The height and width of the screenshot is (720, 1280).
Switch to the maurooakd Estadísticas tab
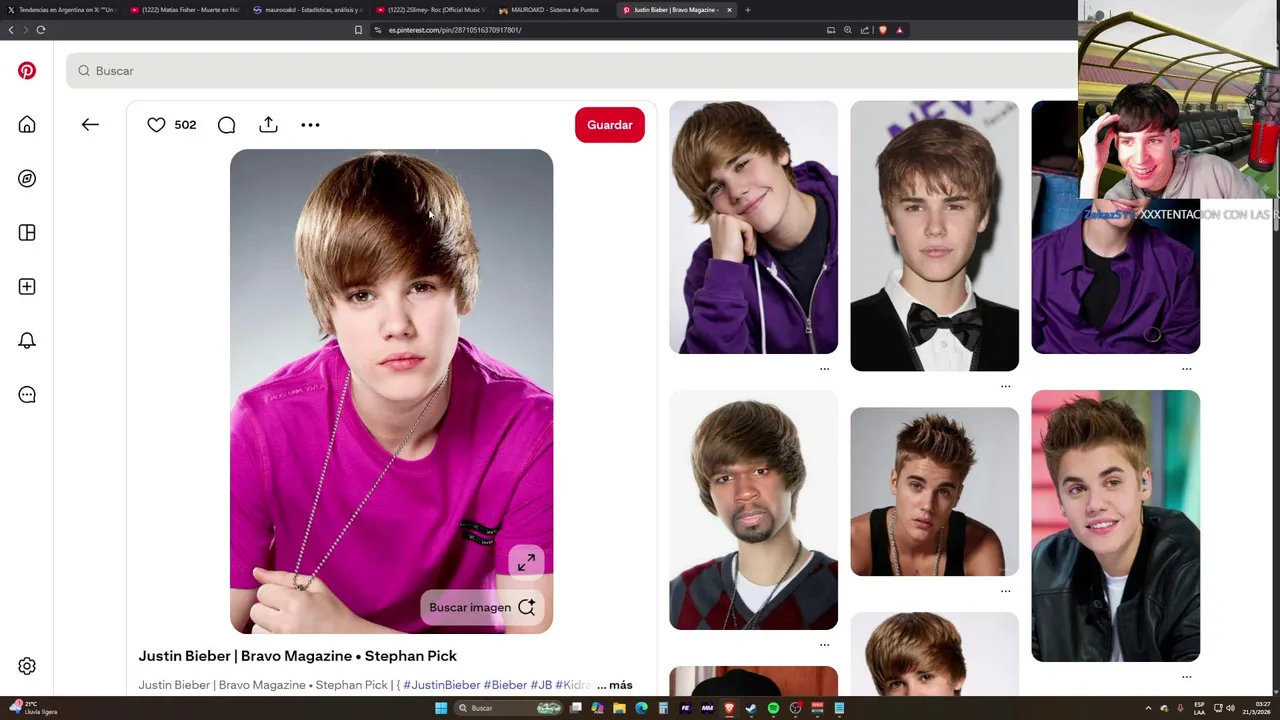click(x=308, y=10)
